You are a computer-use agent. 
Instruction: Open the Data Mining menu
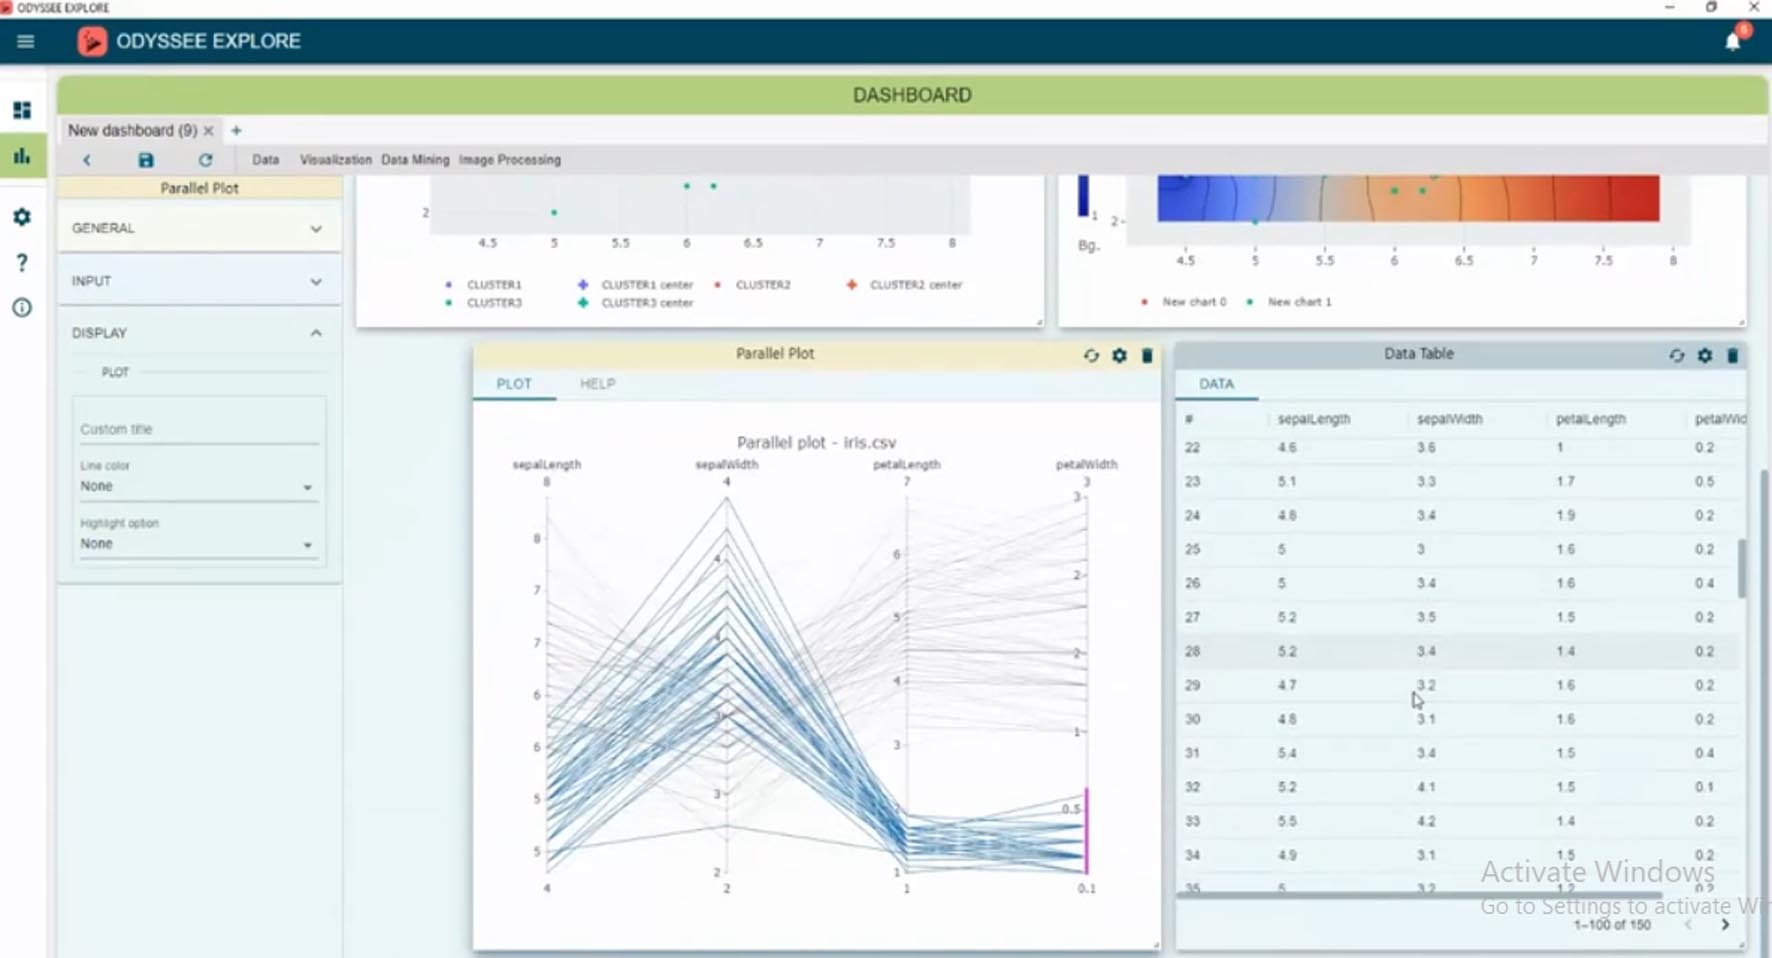click(x=415, y=160)
